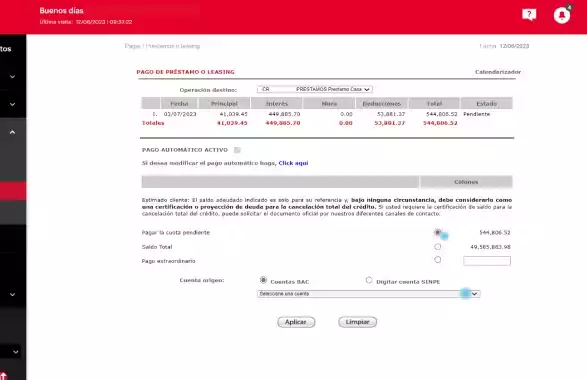Open the Calendarizador link
Viewport: 587px width, 380px height.
coord(498,72)
